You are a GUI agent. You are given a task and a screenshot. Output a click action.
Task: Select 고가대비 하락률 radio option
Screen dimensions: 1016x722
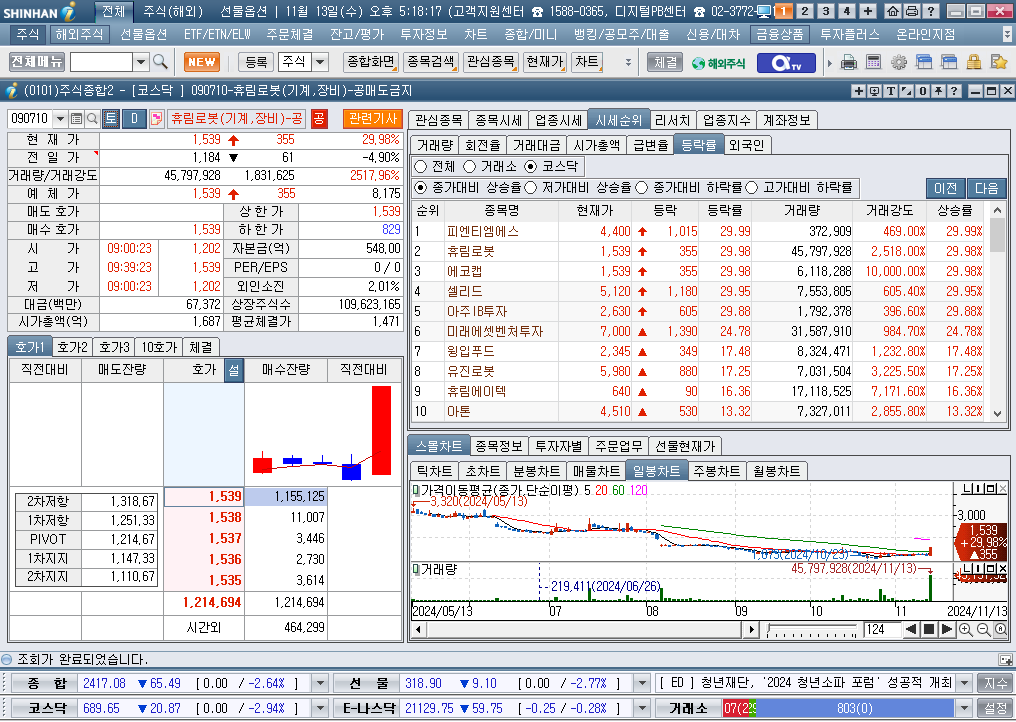(x=752, y=187)
